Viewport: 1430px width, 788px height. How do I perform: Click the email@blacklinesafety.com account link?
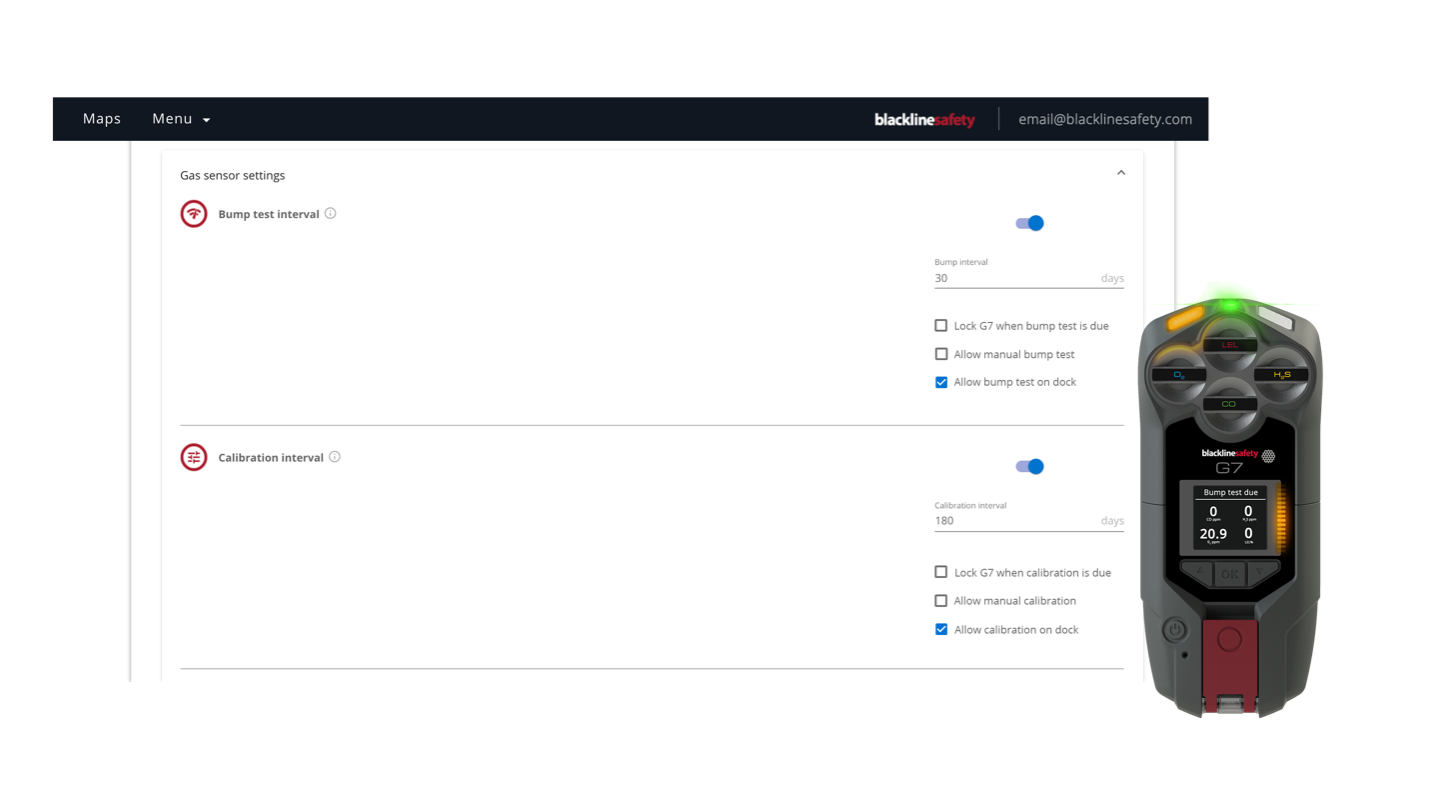pyautogui.click(x=1105, y=119)
